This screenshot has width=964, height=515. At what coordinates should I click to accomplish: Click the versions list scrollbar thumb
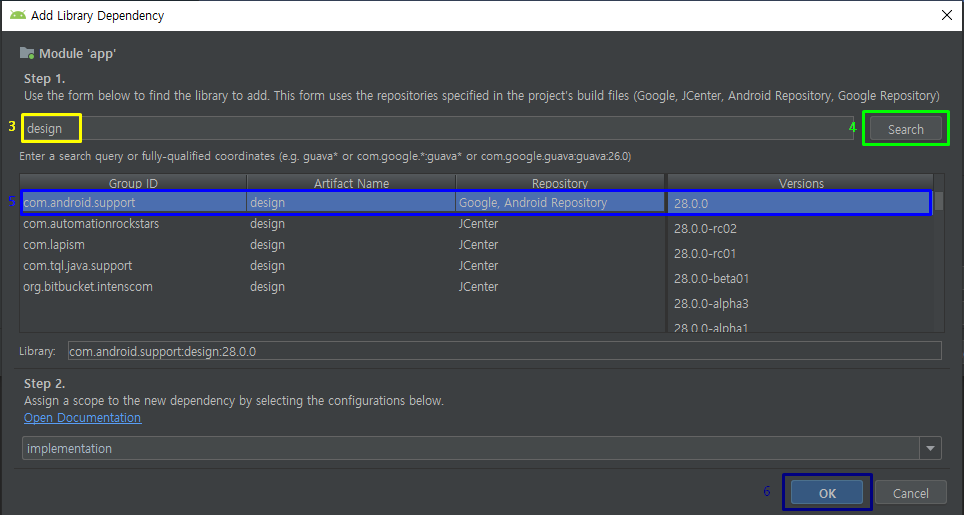click(939, 201)
